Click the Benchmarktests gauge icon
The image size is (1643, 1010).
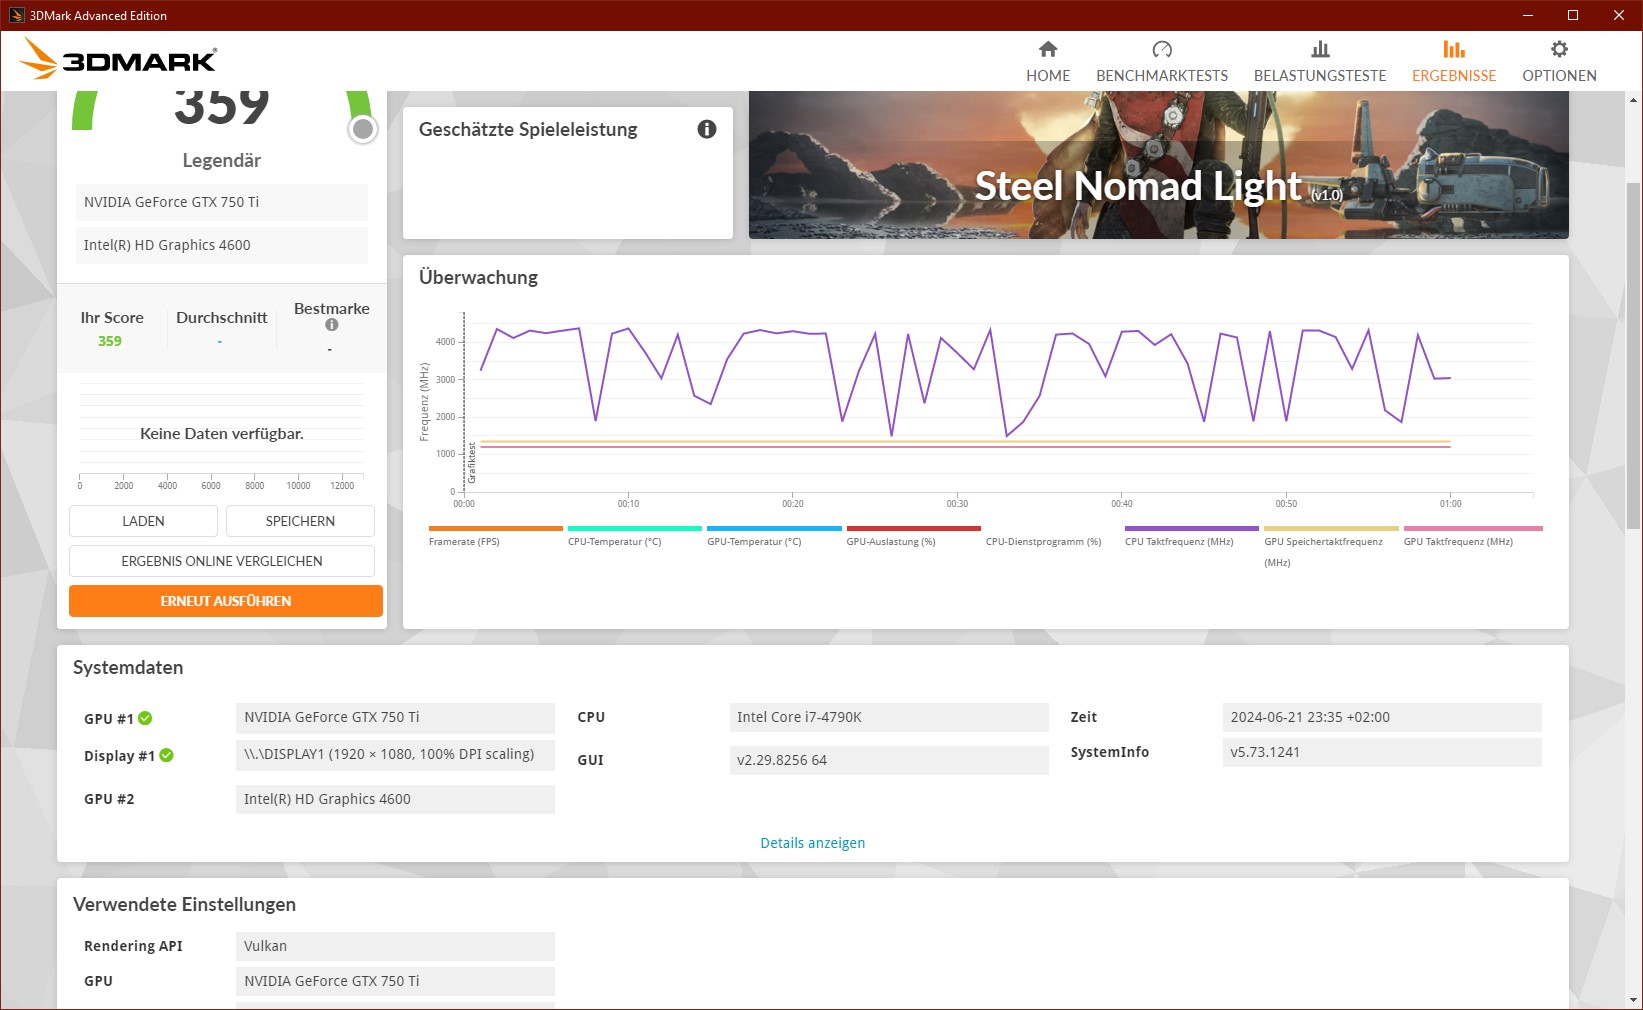click(x=1162, y=49)
